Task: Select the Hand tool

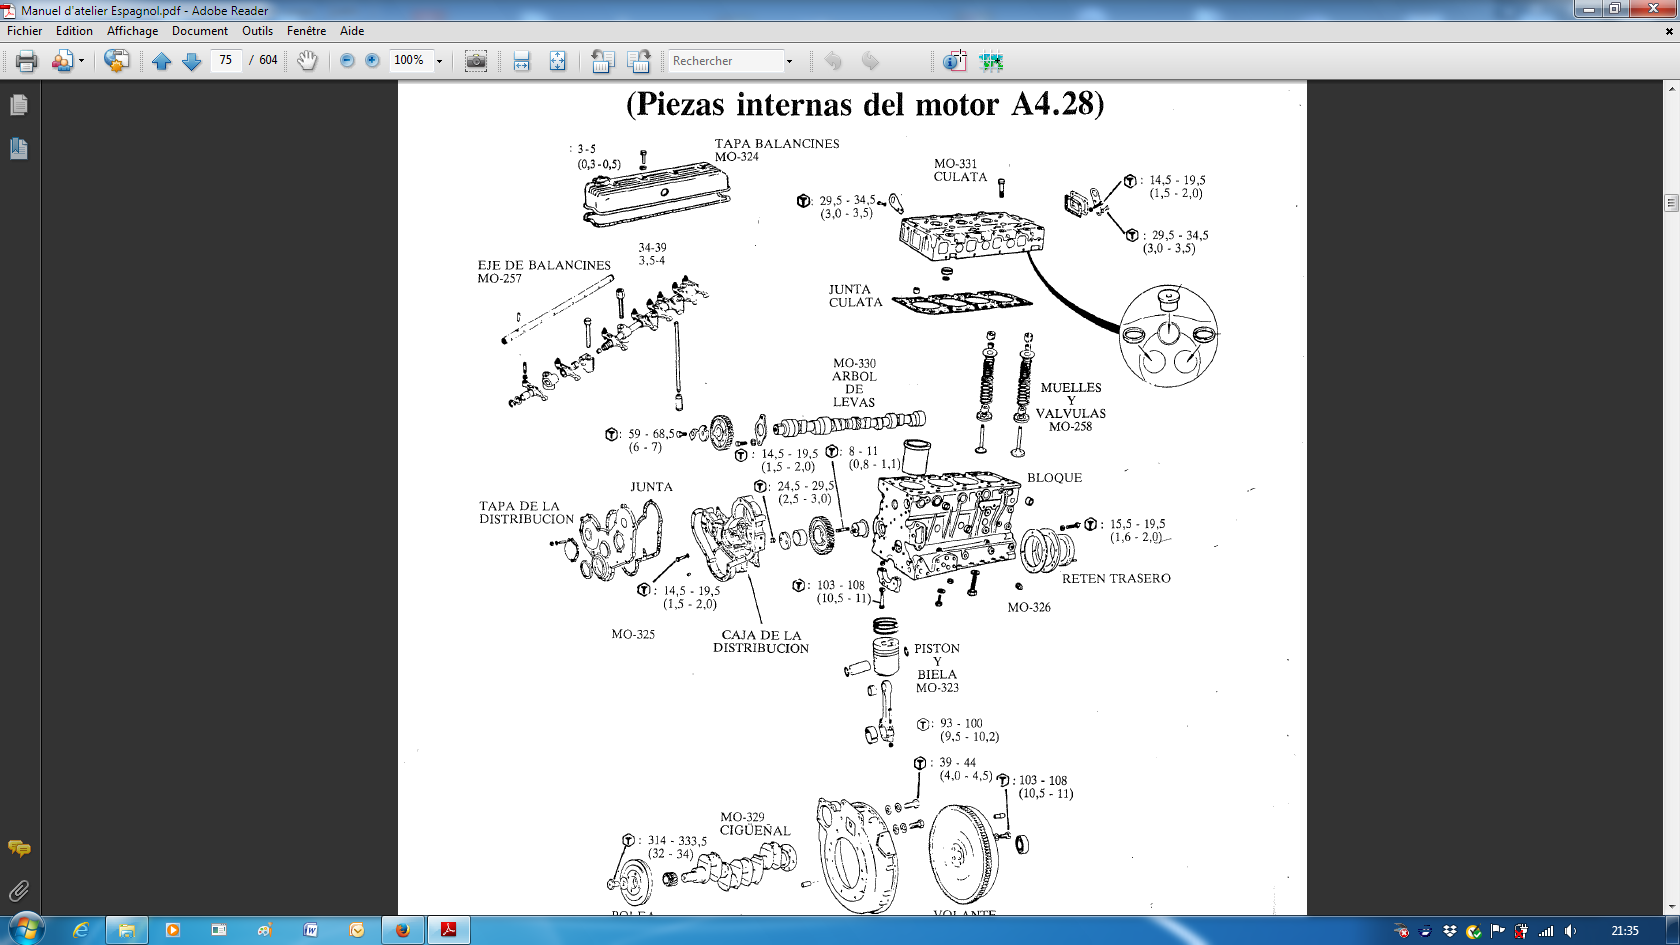Action: pos(307,61)
